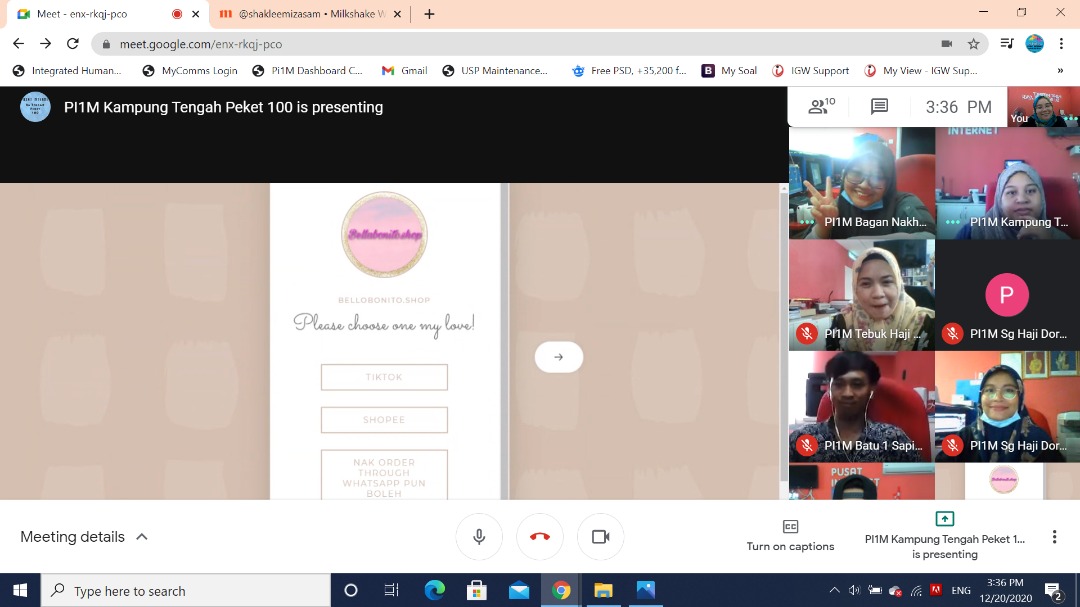Toggle the microphone mute button
Image resolution: width=1080 pixels, height=607 pixels.
[479, 537]
